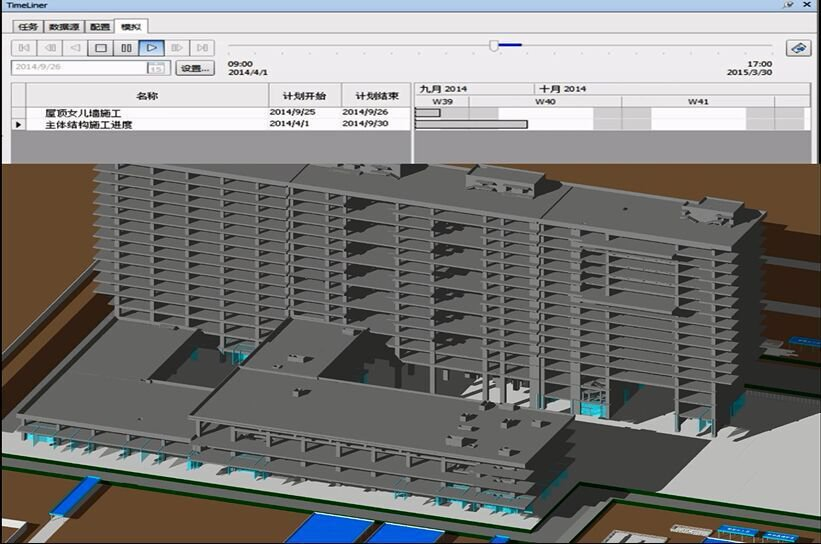
Task: Click the simulation end label 2015/3/30
Action: point(749,72)
